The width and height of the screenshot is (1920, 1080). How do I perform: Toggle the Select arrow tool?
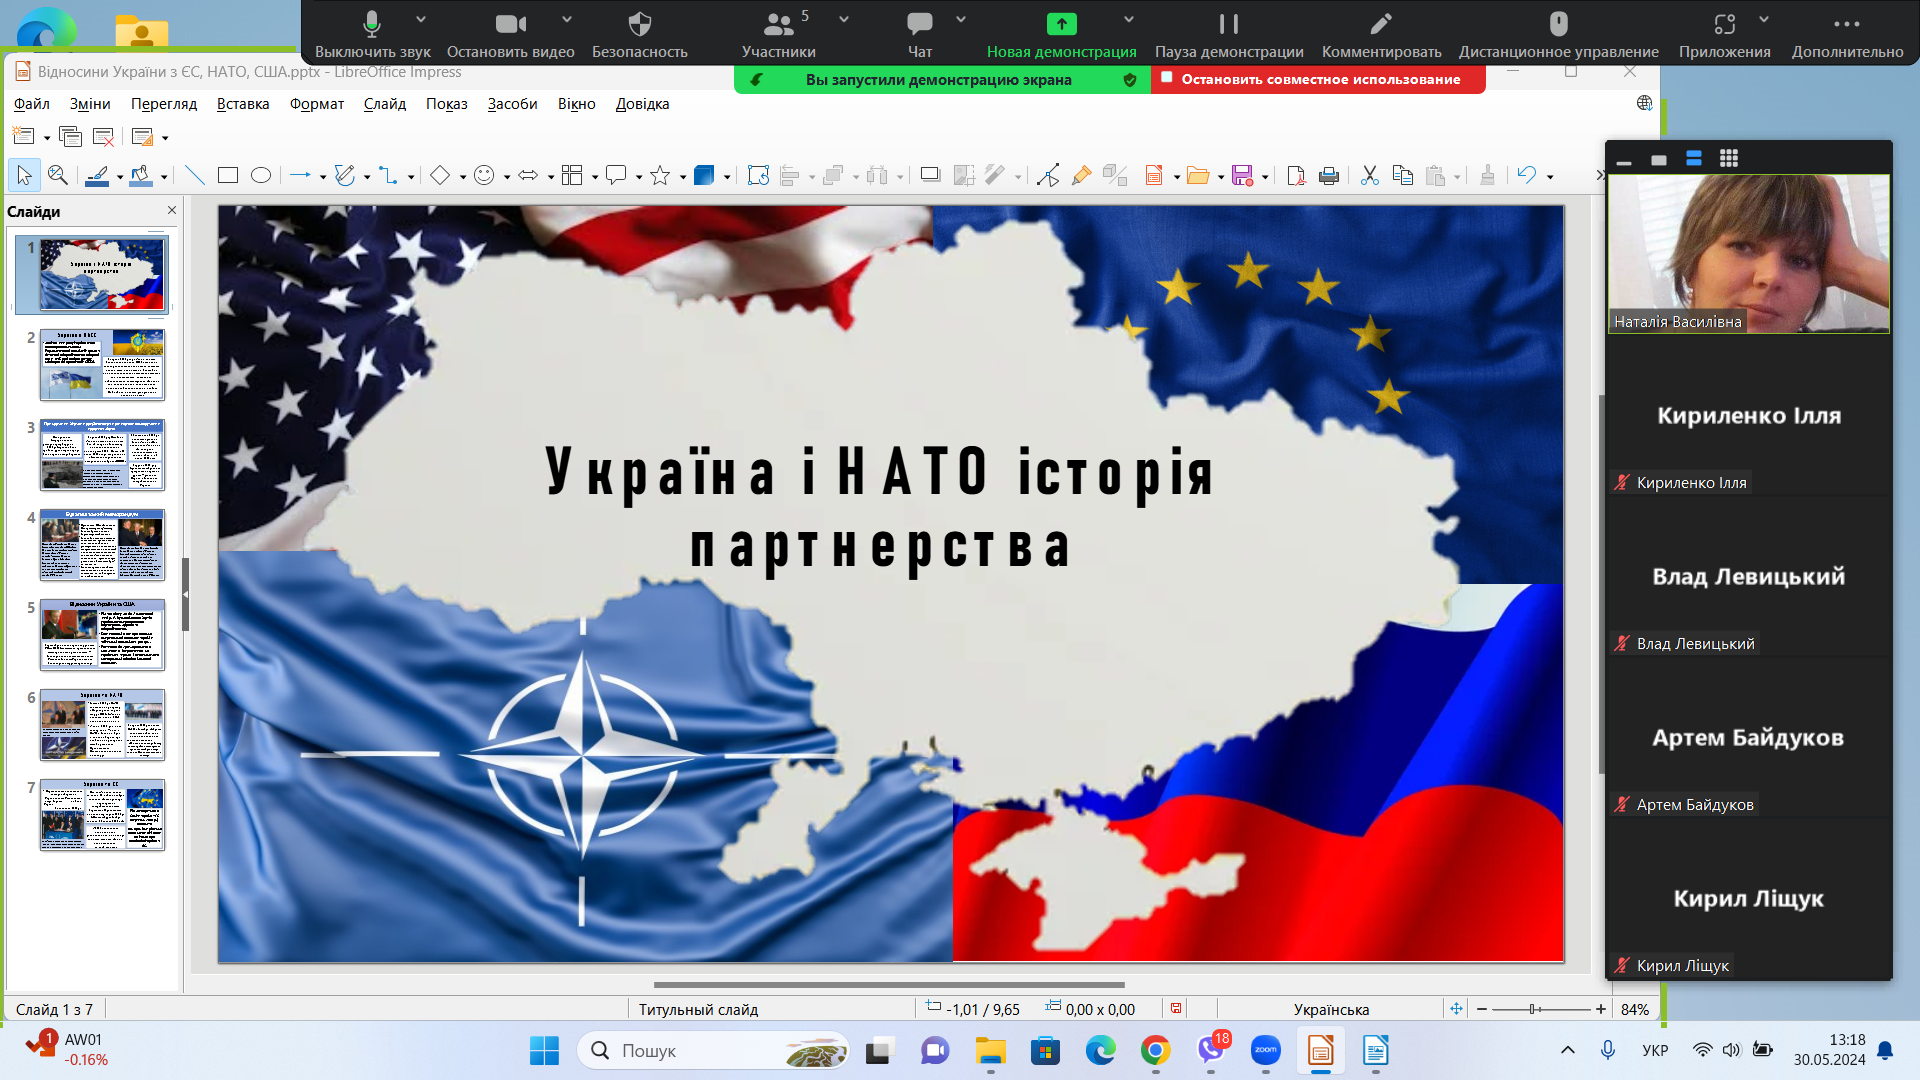[25, 176]
